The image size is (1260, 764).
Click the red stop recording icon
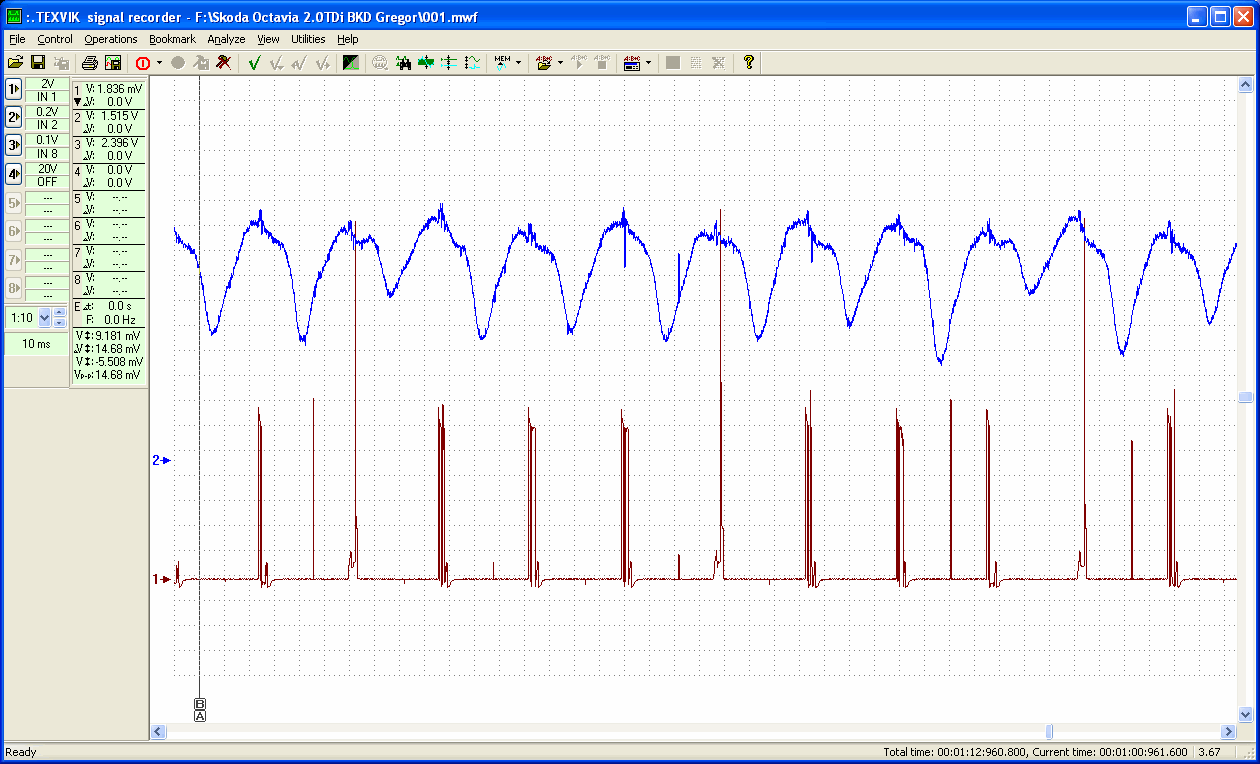pos(143,63)
